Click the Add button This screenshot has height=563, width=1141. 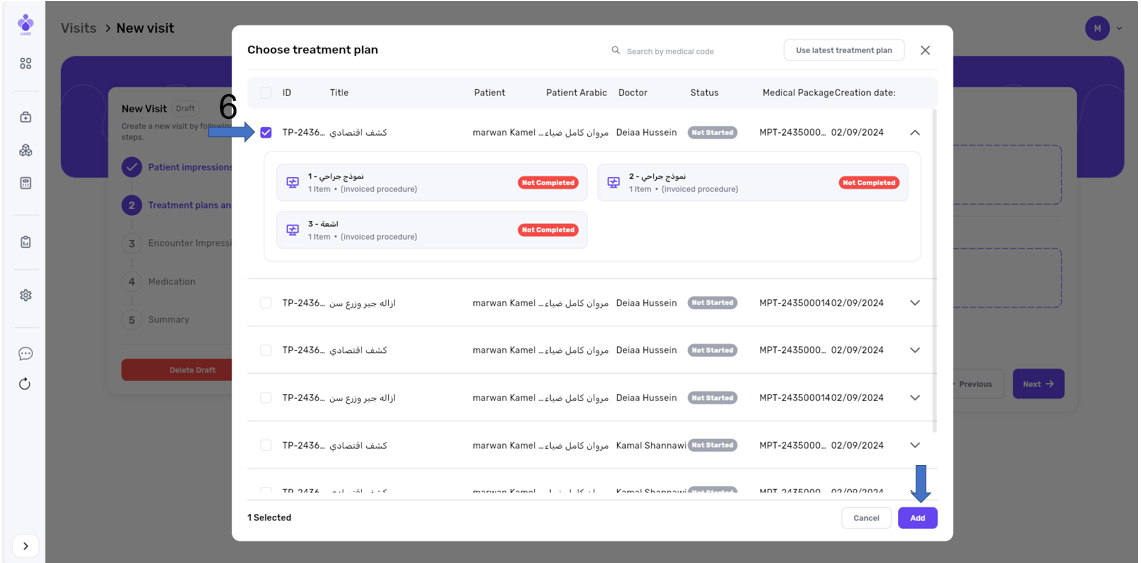click(917, 518)
